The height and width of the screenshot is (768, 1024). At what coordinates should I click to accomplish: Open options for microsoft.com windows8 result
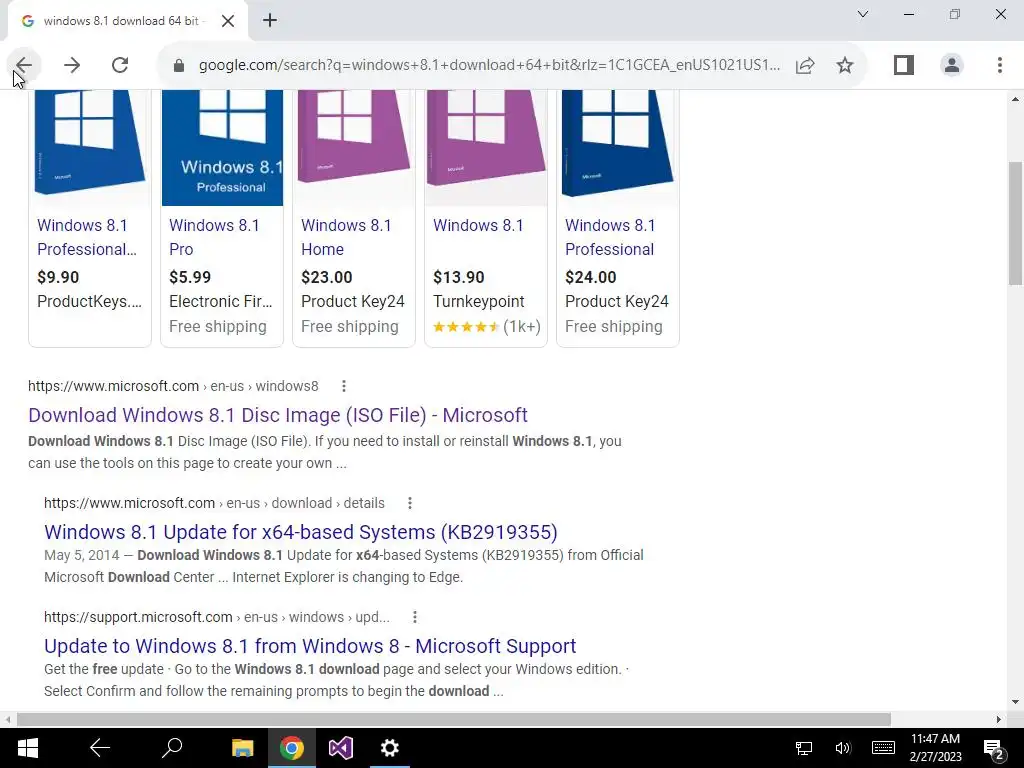tap(344, 386)
